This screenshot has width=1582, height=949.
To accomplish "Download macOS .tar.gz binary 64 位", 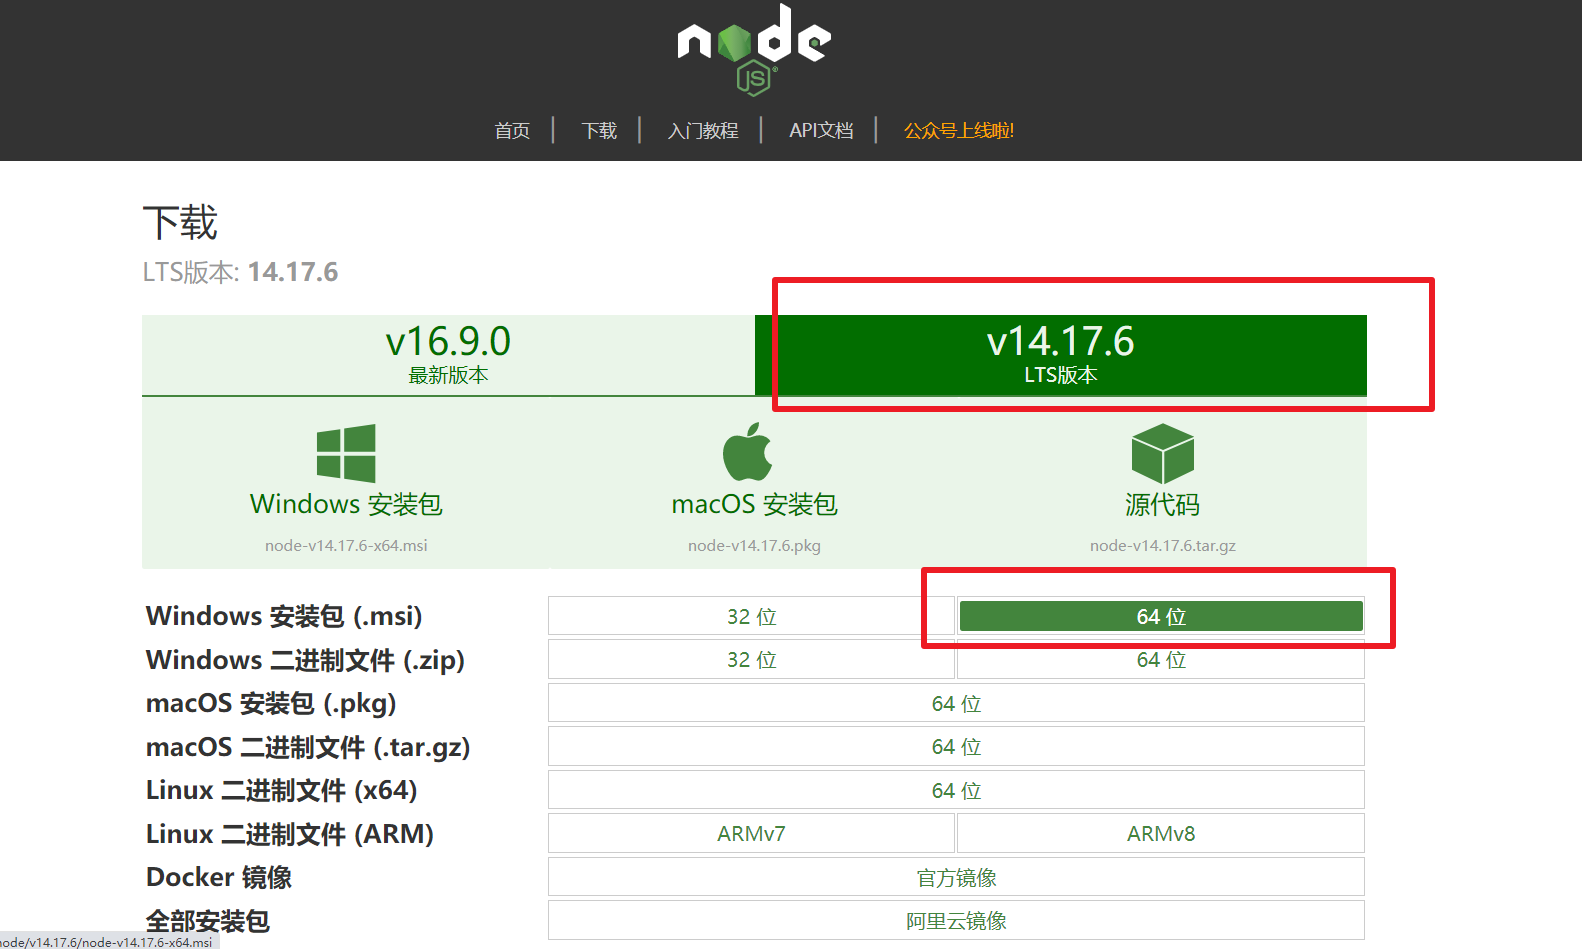I will coord(956,747).
